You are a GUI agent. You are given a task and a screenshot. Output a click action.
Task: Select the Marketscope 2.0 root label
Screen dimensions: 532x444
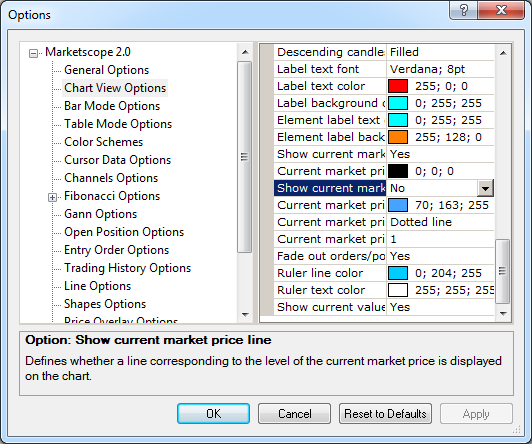(88, 52)
